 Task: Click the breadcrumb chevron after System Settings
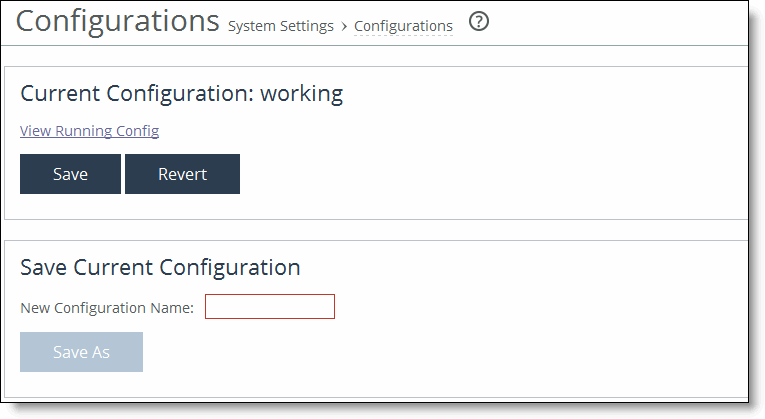(344, 26)
